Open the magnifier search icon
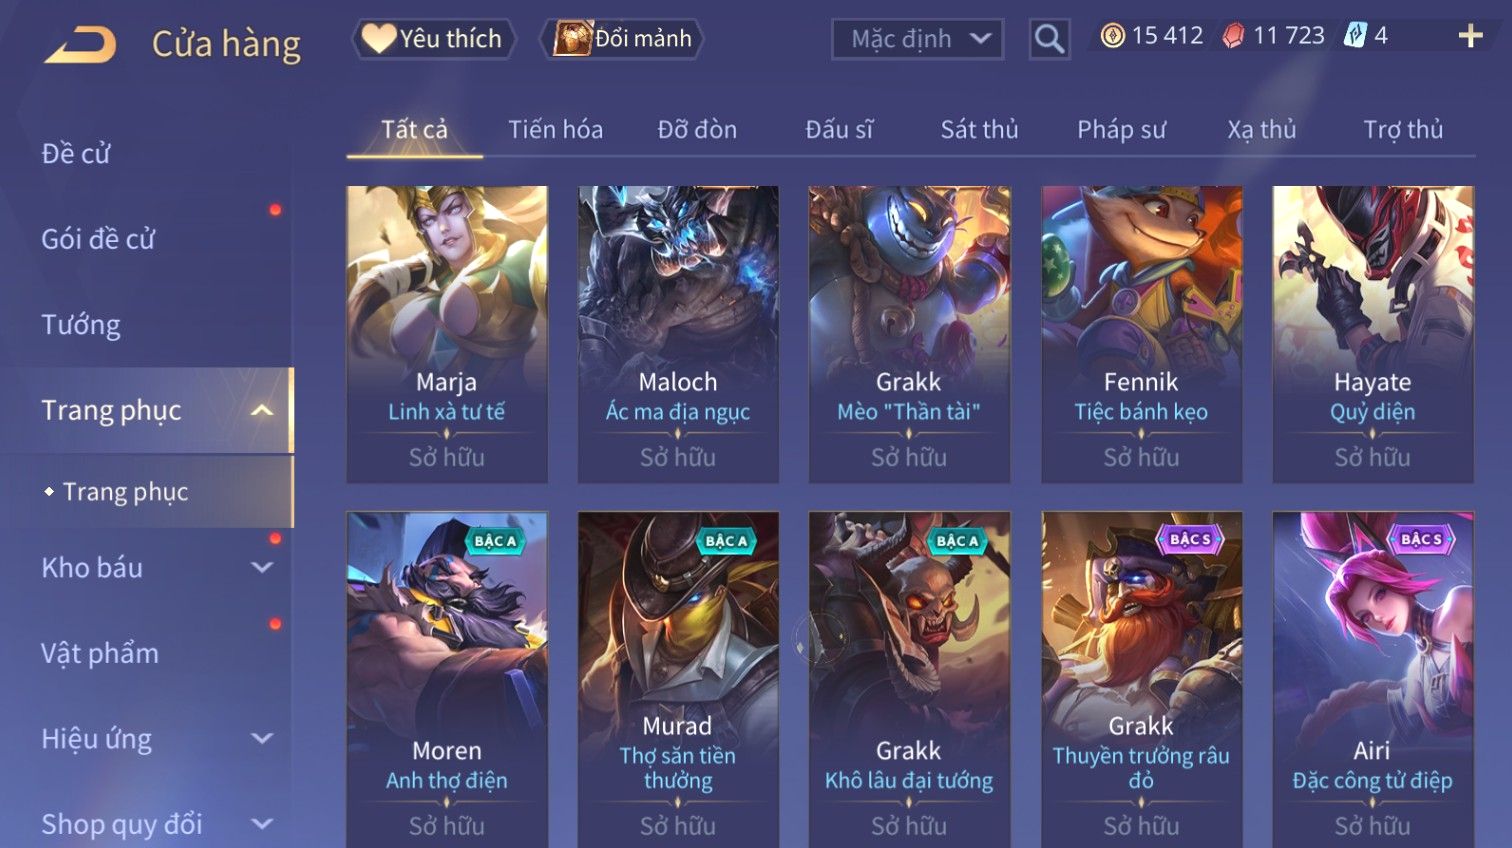1512x848 pixels. point(1049,39)
